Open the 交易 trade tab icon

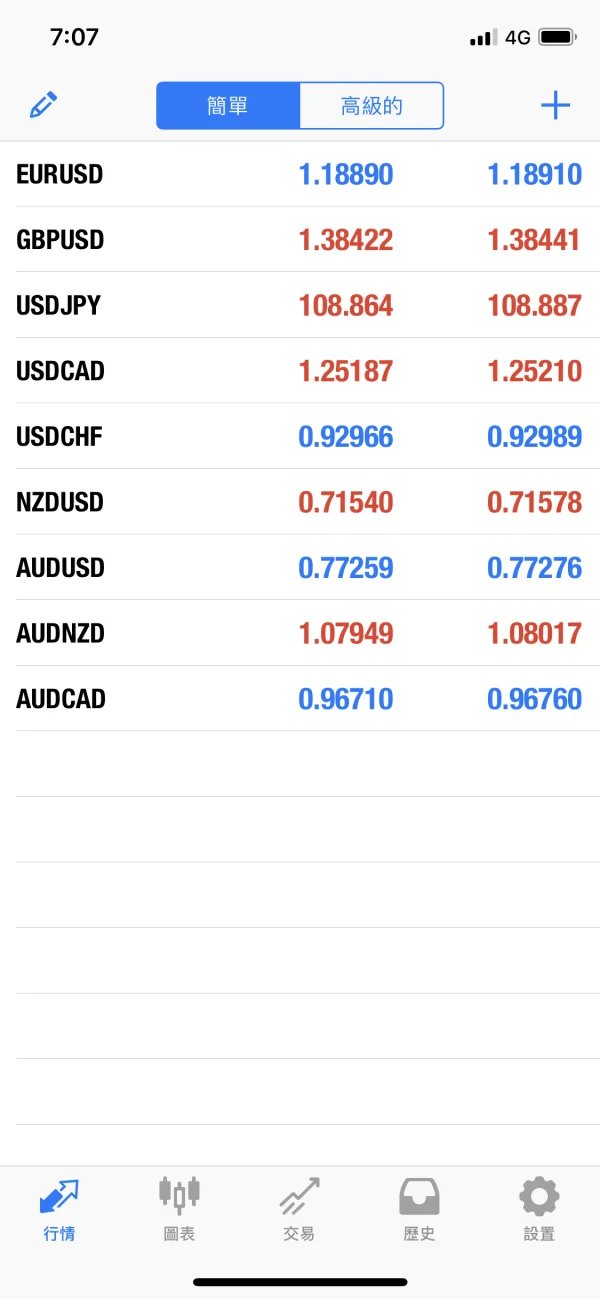coord(299,1194)
